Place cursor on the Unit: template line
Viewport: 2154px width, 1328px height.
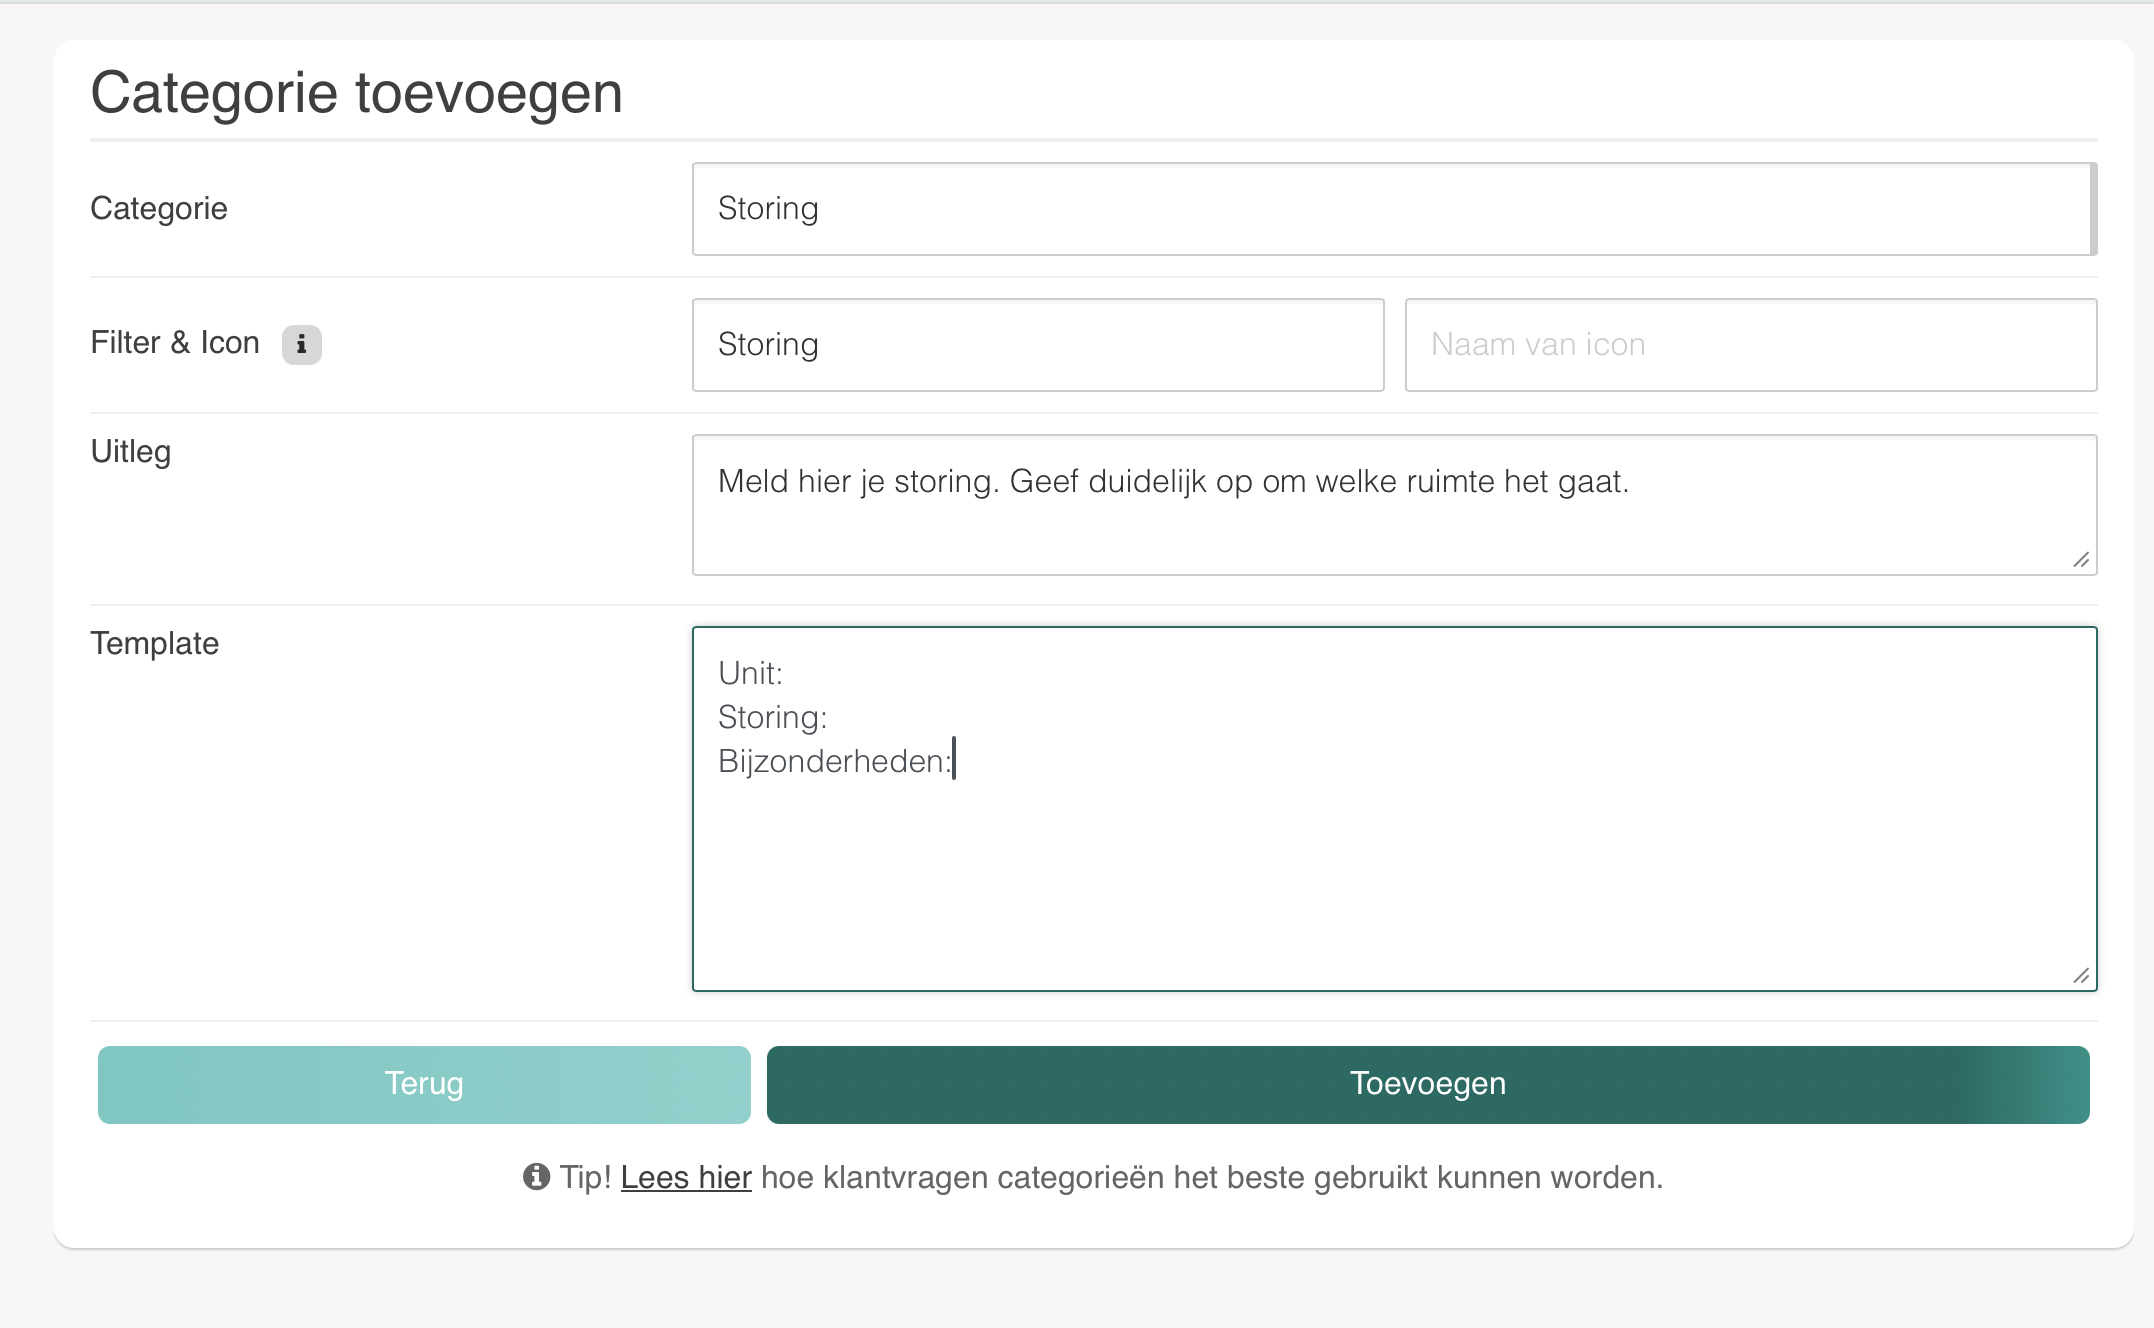(x=750, y=673)
